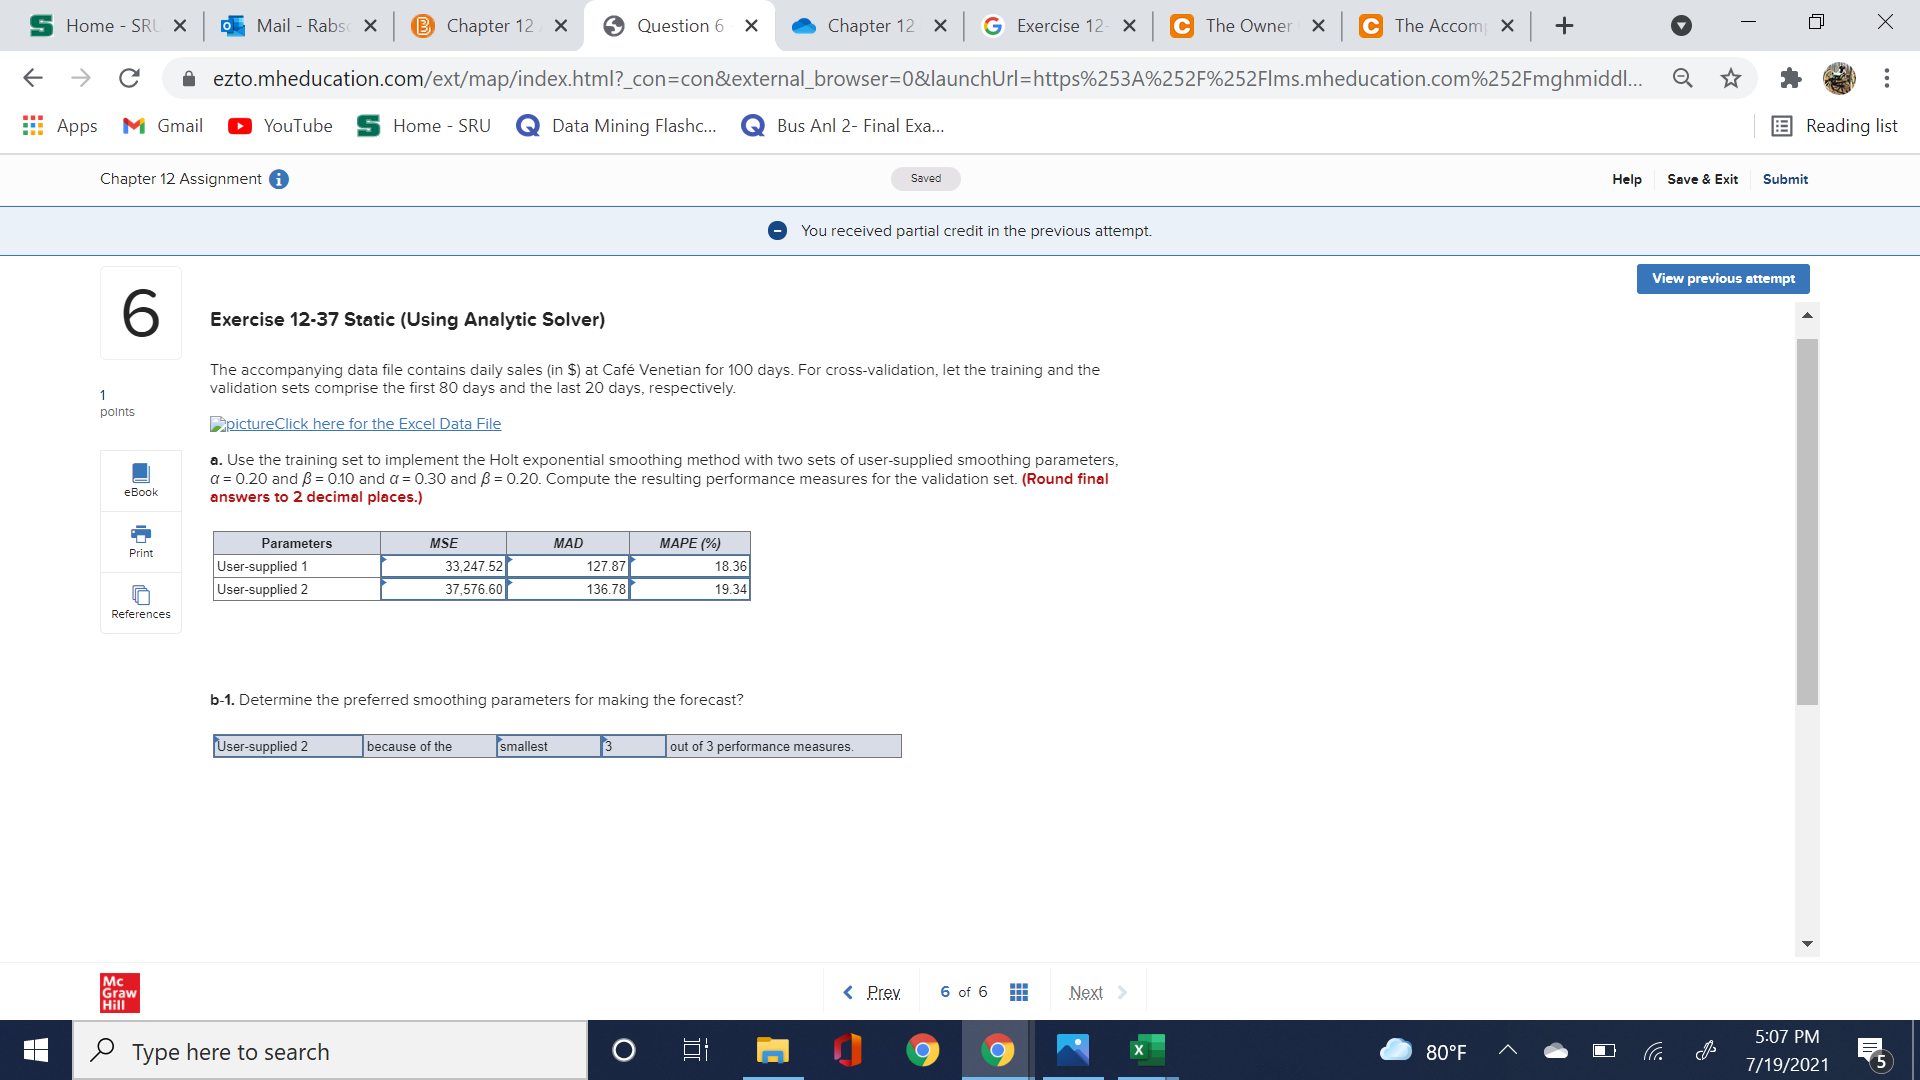Click the Submit button

[1784, 179]
